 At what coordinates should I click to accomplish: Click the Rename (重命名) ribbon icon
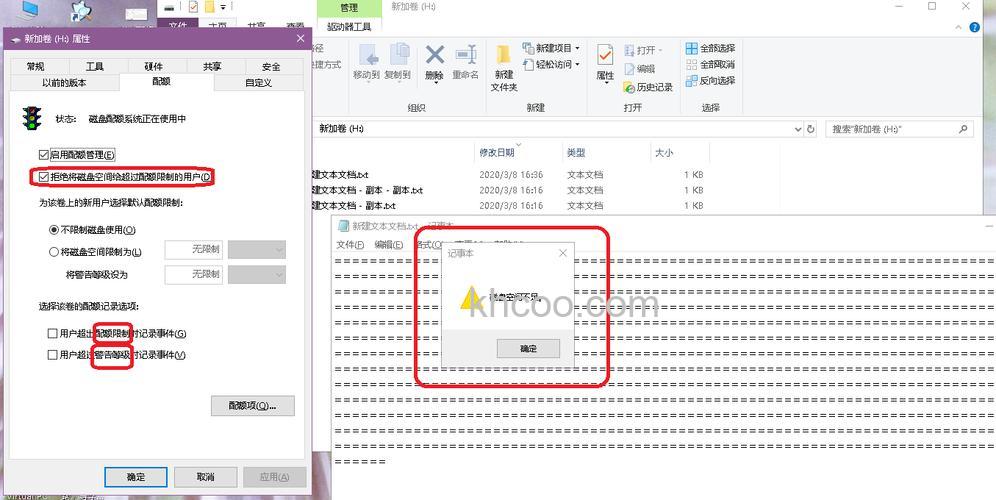pyautogui.click(x=466, y=55)
